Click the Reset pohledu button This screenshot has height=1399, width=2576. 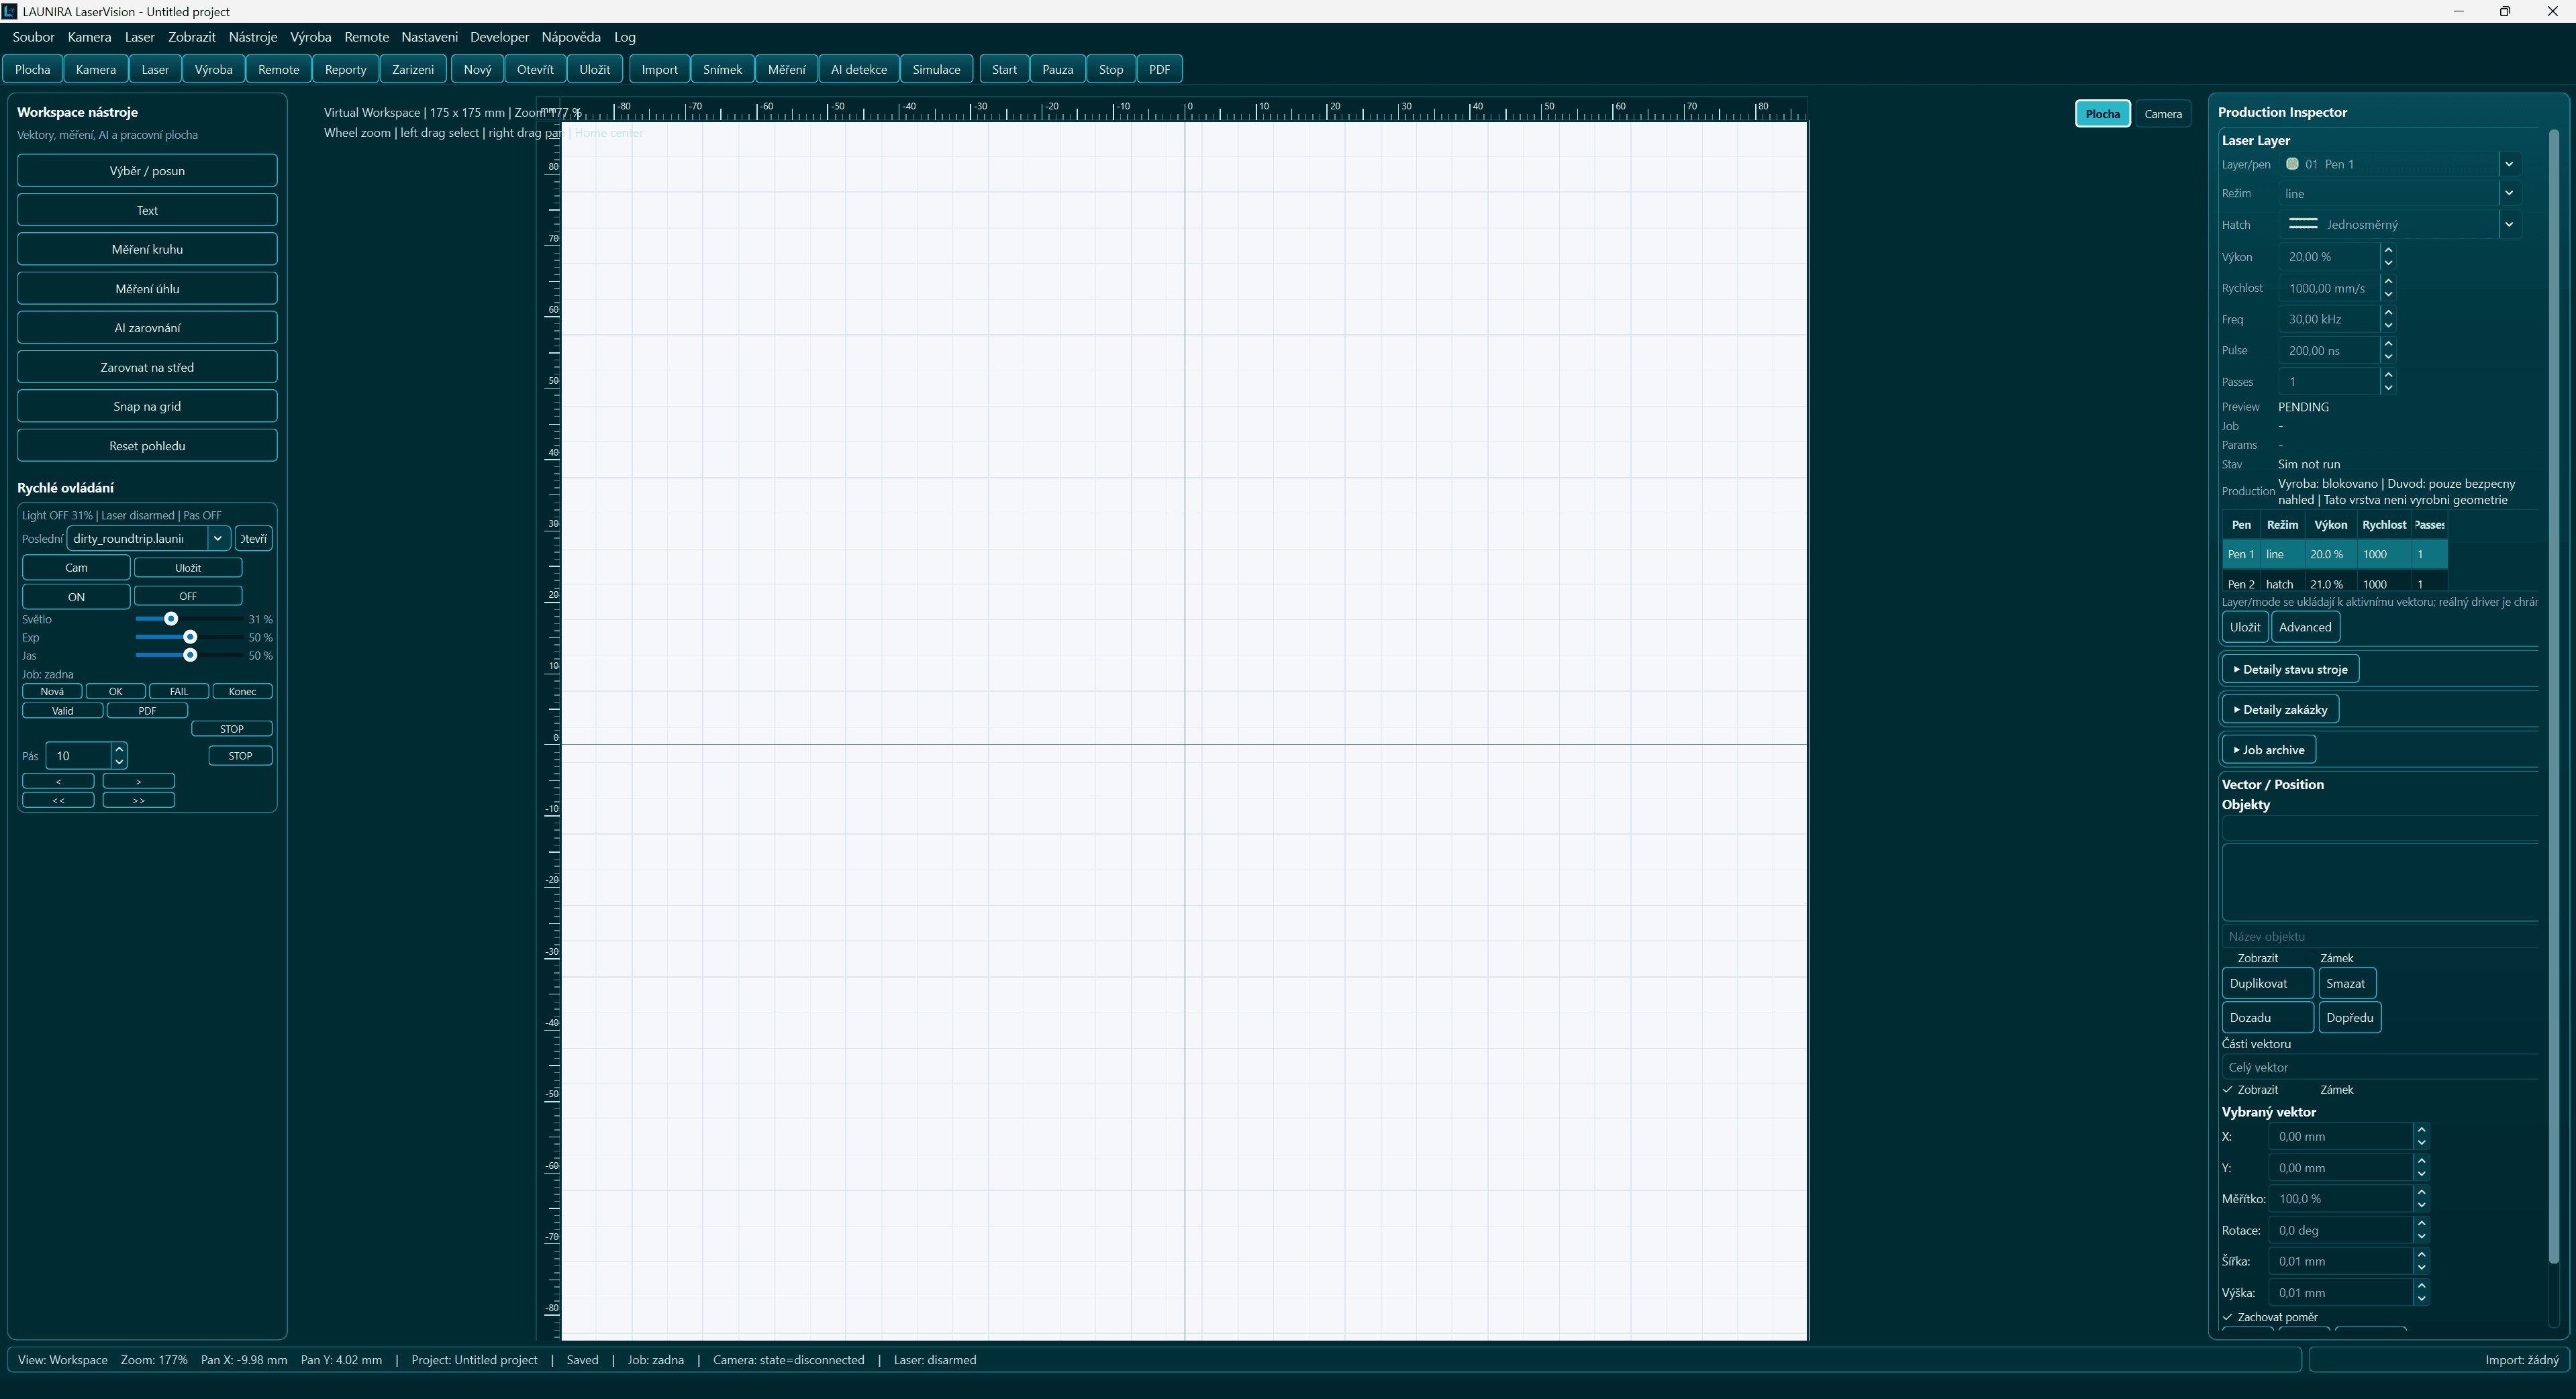(x=147, y=446)
